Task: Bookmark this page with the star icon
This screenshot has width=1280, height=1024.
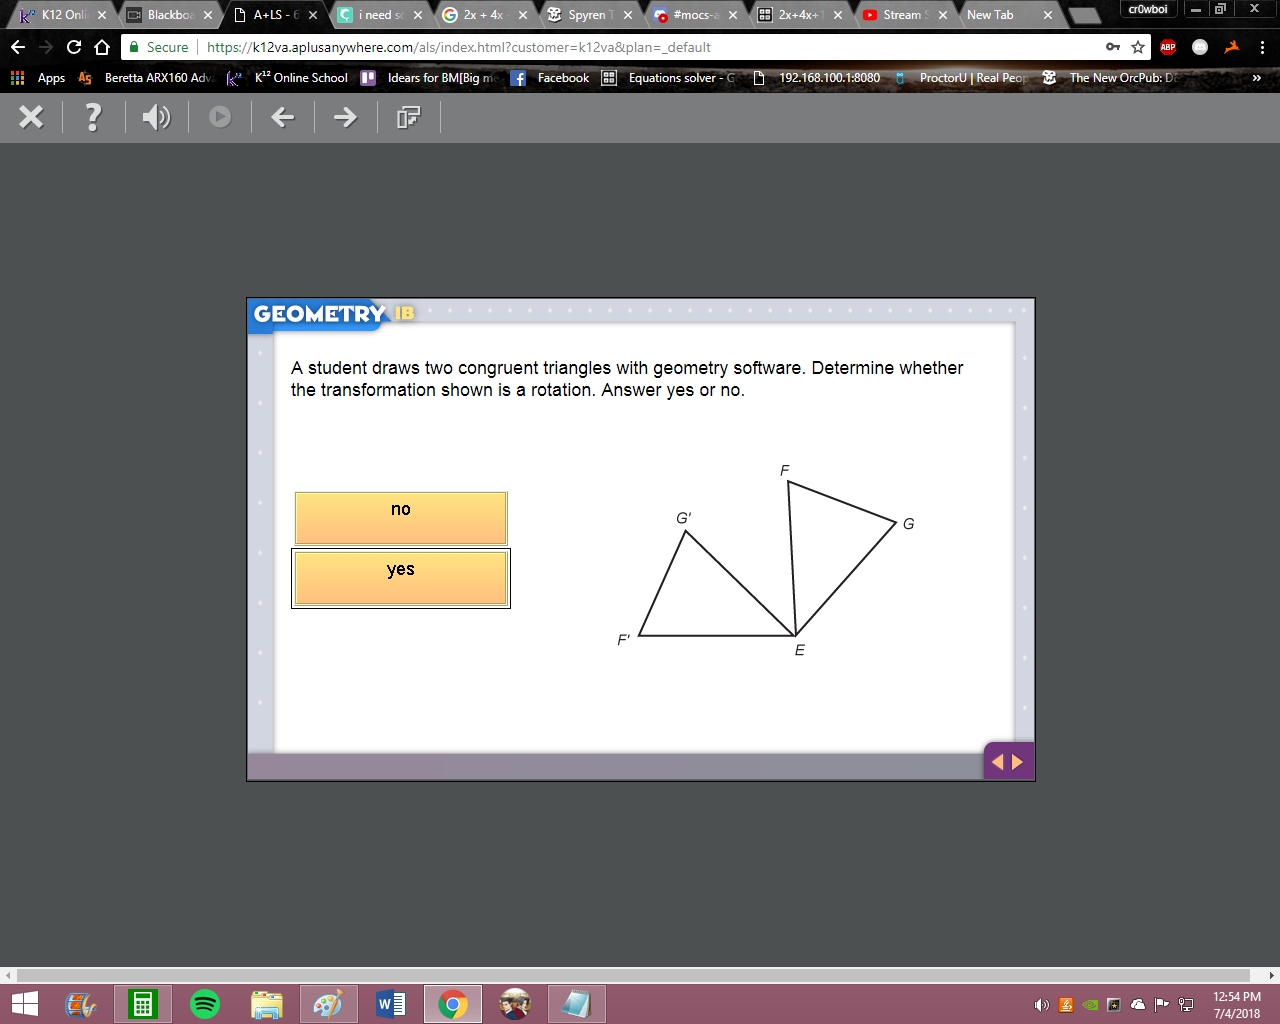Action: 1138,47
